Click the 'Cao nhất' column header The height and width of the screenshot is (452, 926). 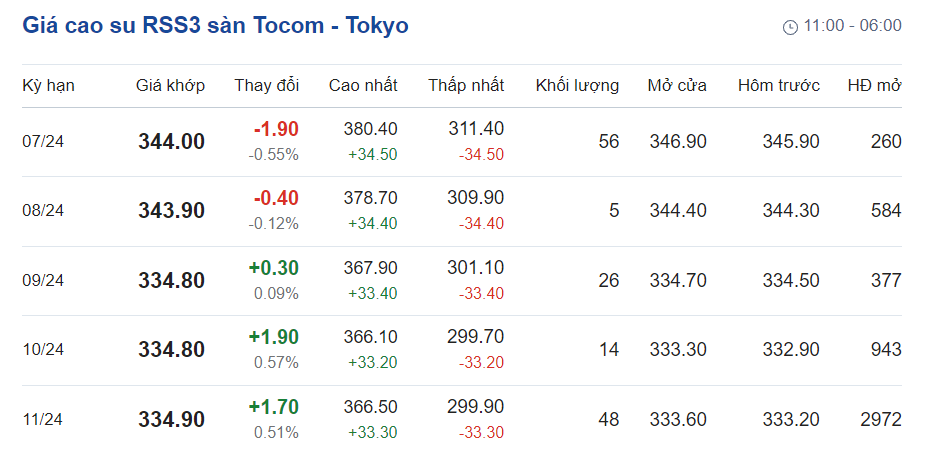click(363, 86)
